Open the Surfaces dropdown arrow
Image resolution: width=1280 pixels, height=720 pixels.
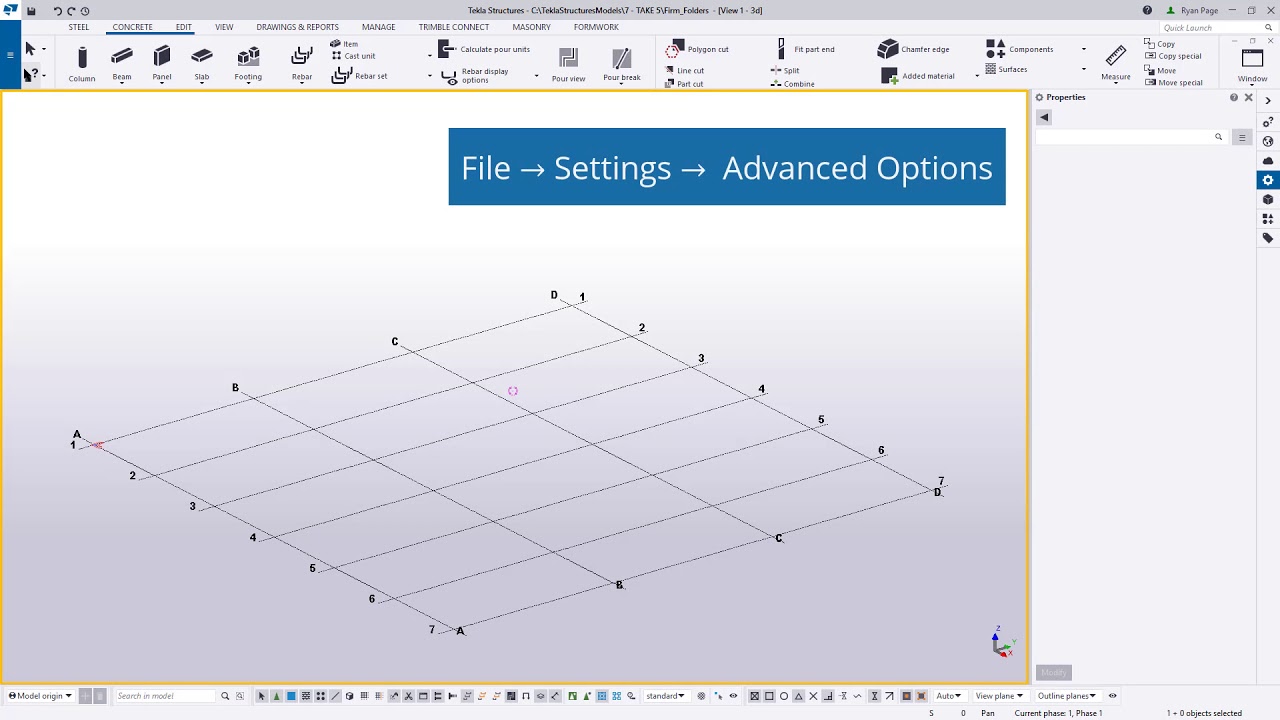point(1083,70)
